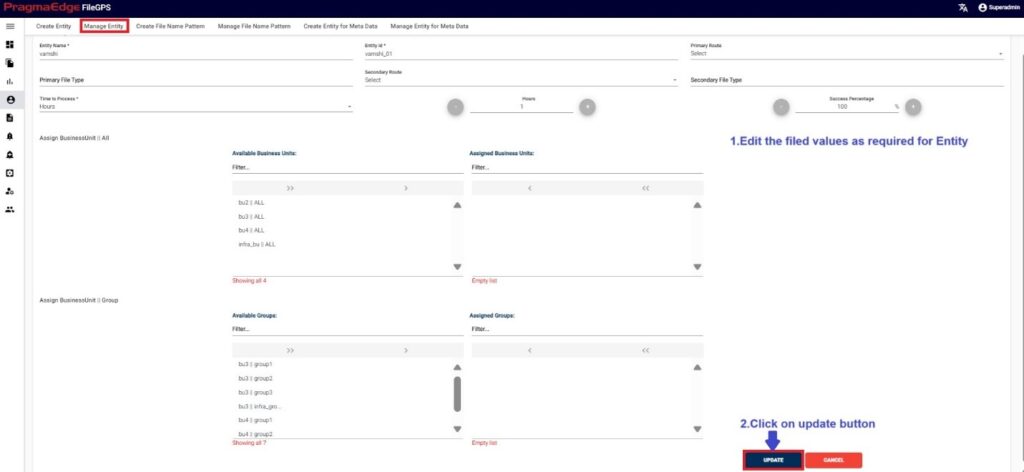Switch to Manage Entity tab
Viewport: 1024px width, 472px height.
[104, 26]
